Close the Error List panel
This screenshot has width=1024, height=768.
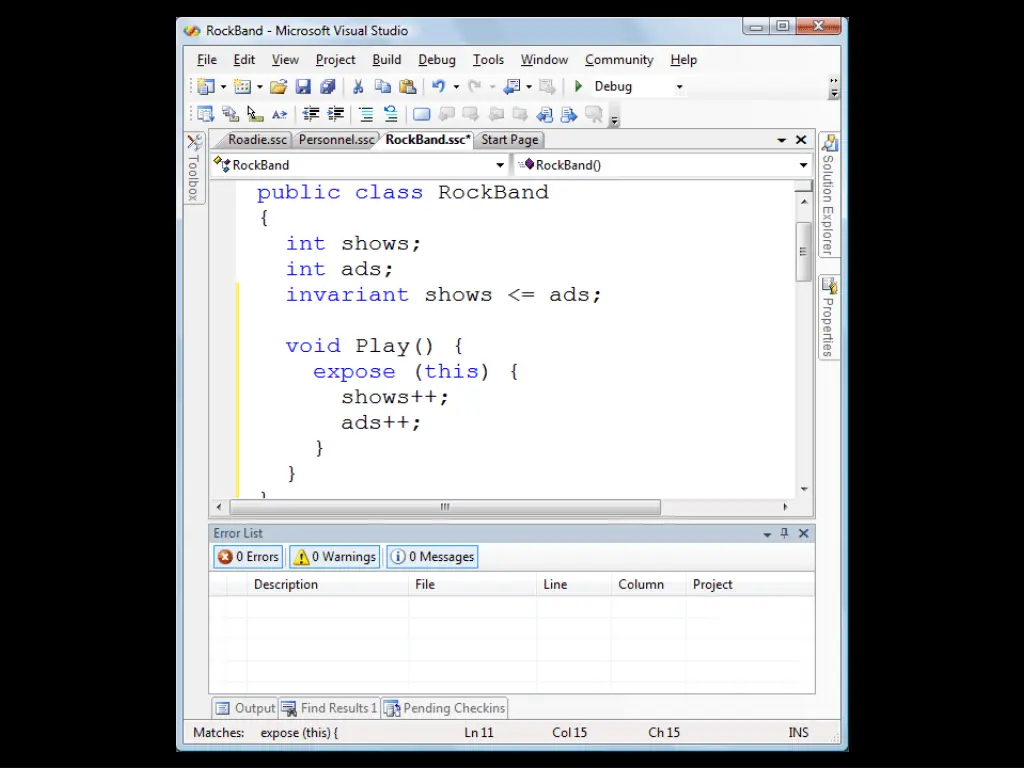tap(804, 534)
